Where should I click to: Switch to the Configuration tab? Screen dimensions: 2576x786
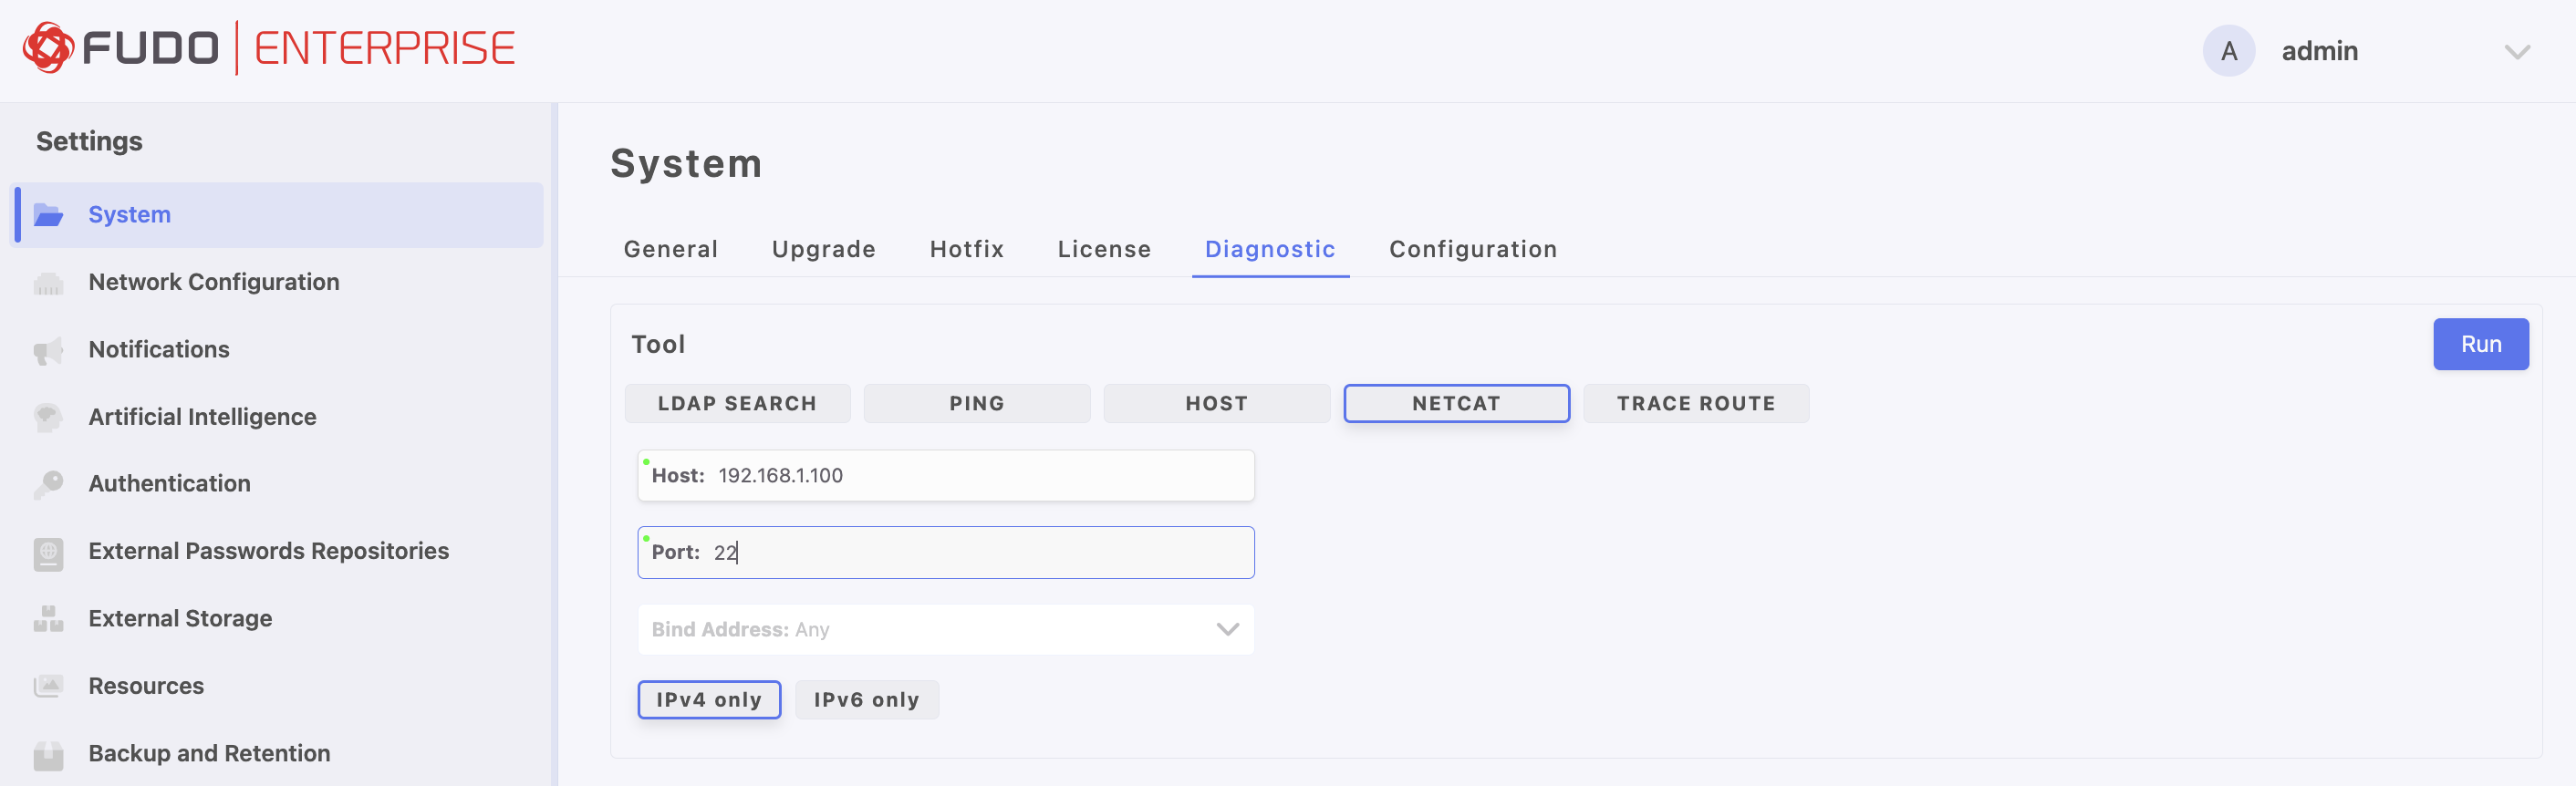pyautogui.click(x=1472, y=249)
